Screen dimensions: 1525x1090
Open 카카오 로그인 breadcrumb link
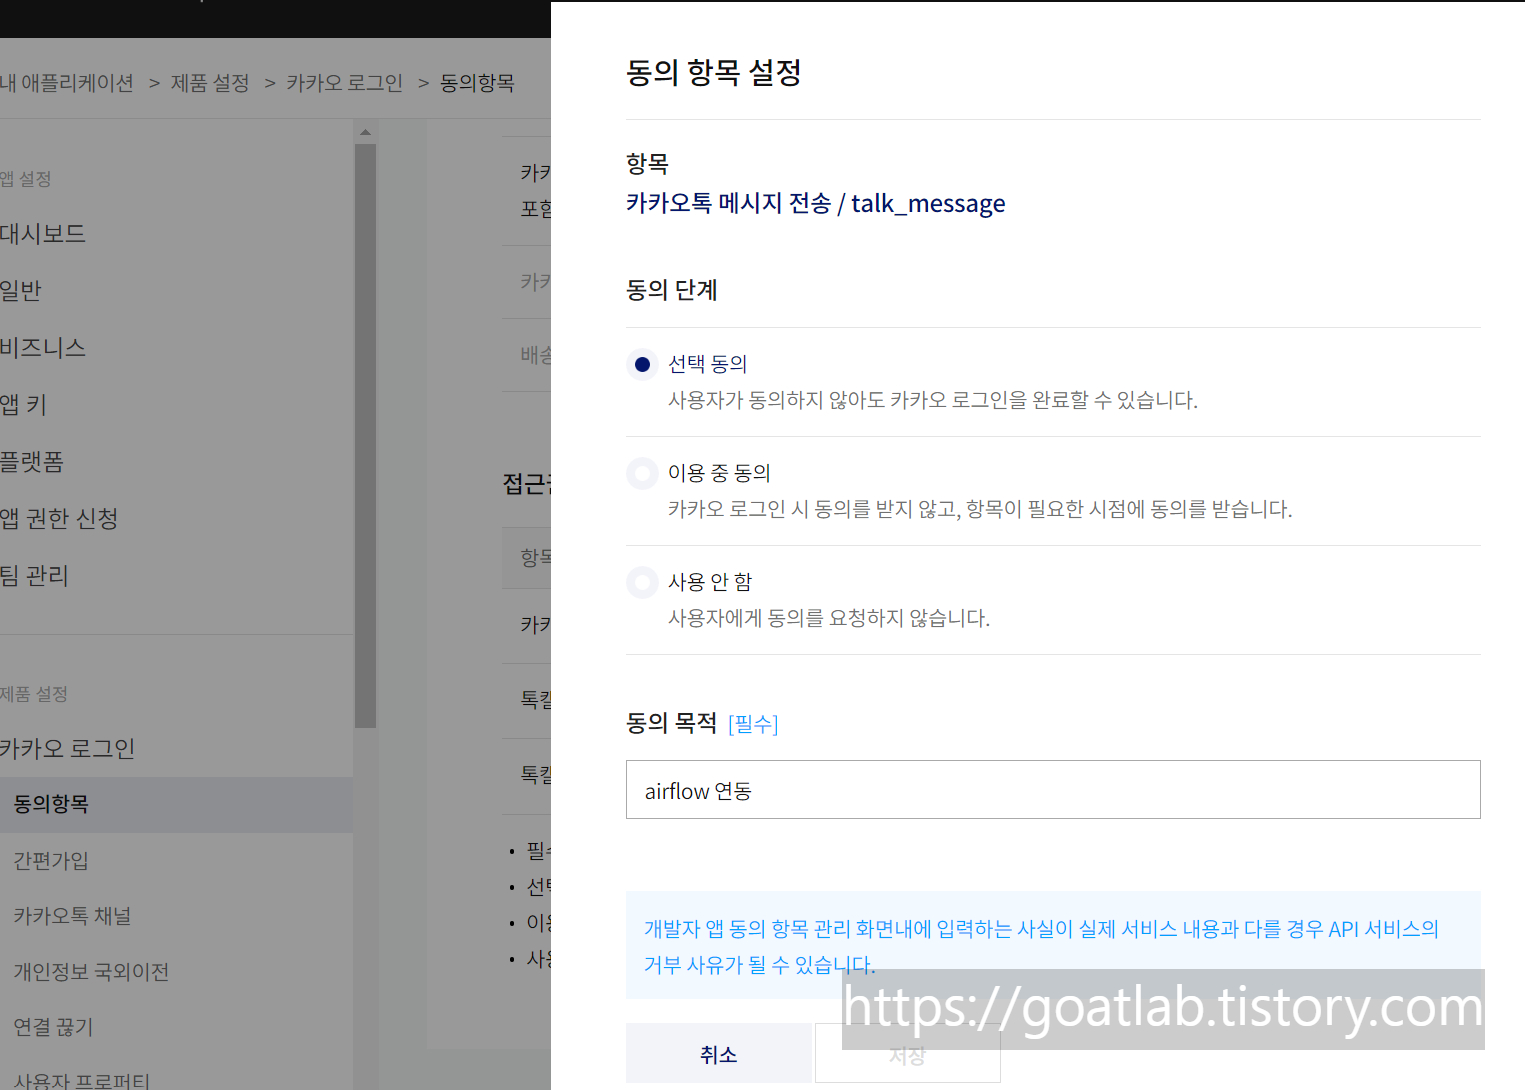coord(345,83)
